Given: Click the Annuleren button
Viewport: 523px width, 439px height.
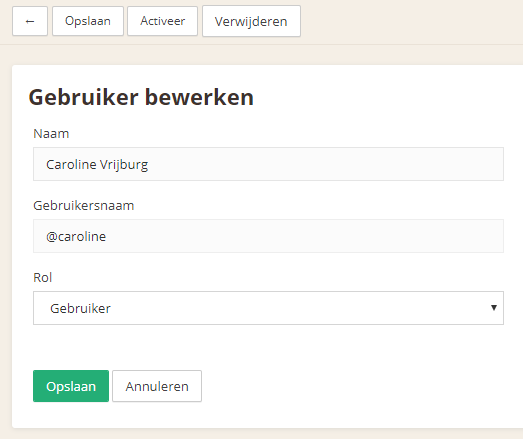Looking at the screenshot, I should coord(157,386).
